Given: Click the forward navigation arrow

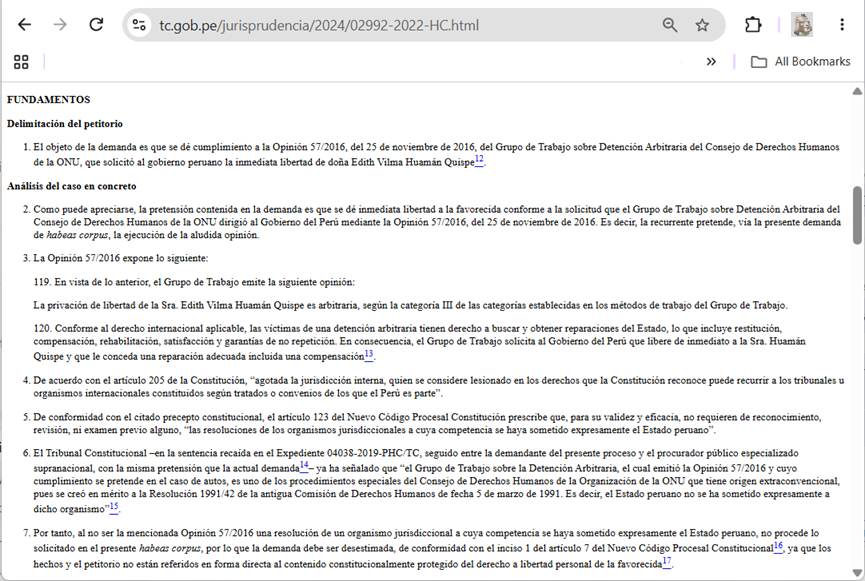Looking at the screenshot, I should click(x=60, y=25).
